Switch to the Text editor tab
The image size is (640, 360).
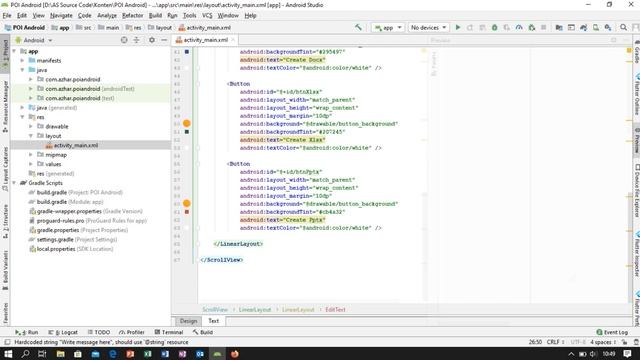click(x=213, y=321)
